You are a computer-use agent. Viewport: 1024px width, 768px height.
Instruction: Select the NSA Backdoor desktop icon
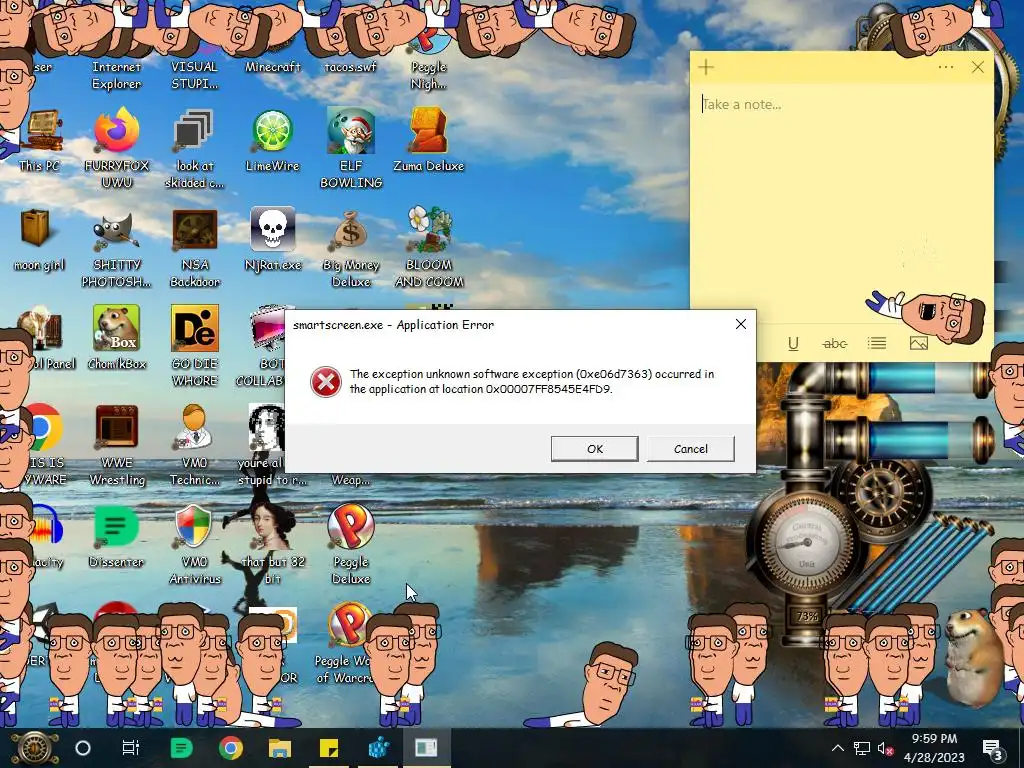coord(194,248)
